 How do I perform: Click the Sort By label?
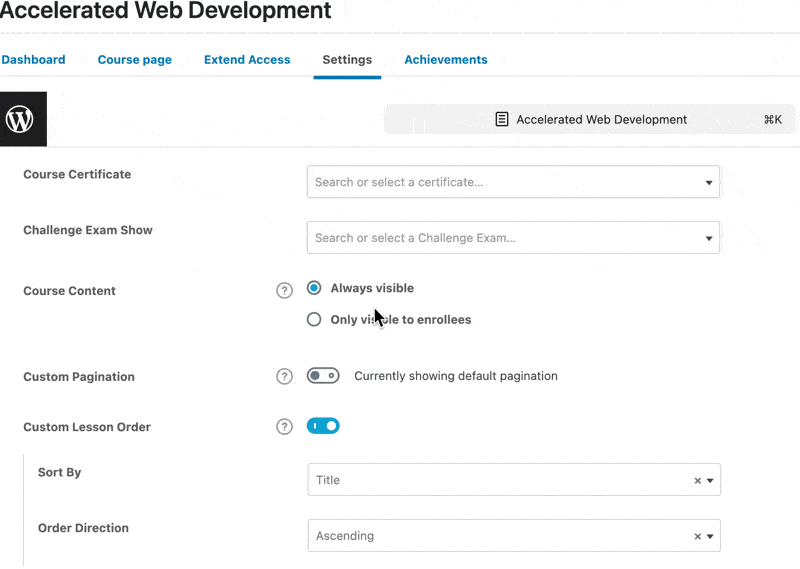pyautogui.click(x=59, y=472)
